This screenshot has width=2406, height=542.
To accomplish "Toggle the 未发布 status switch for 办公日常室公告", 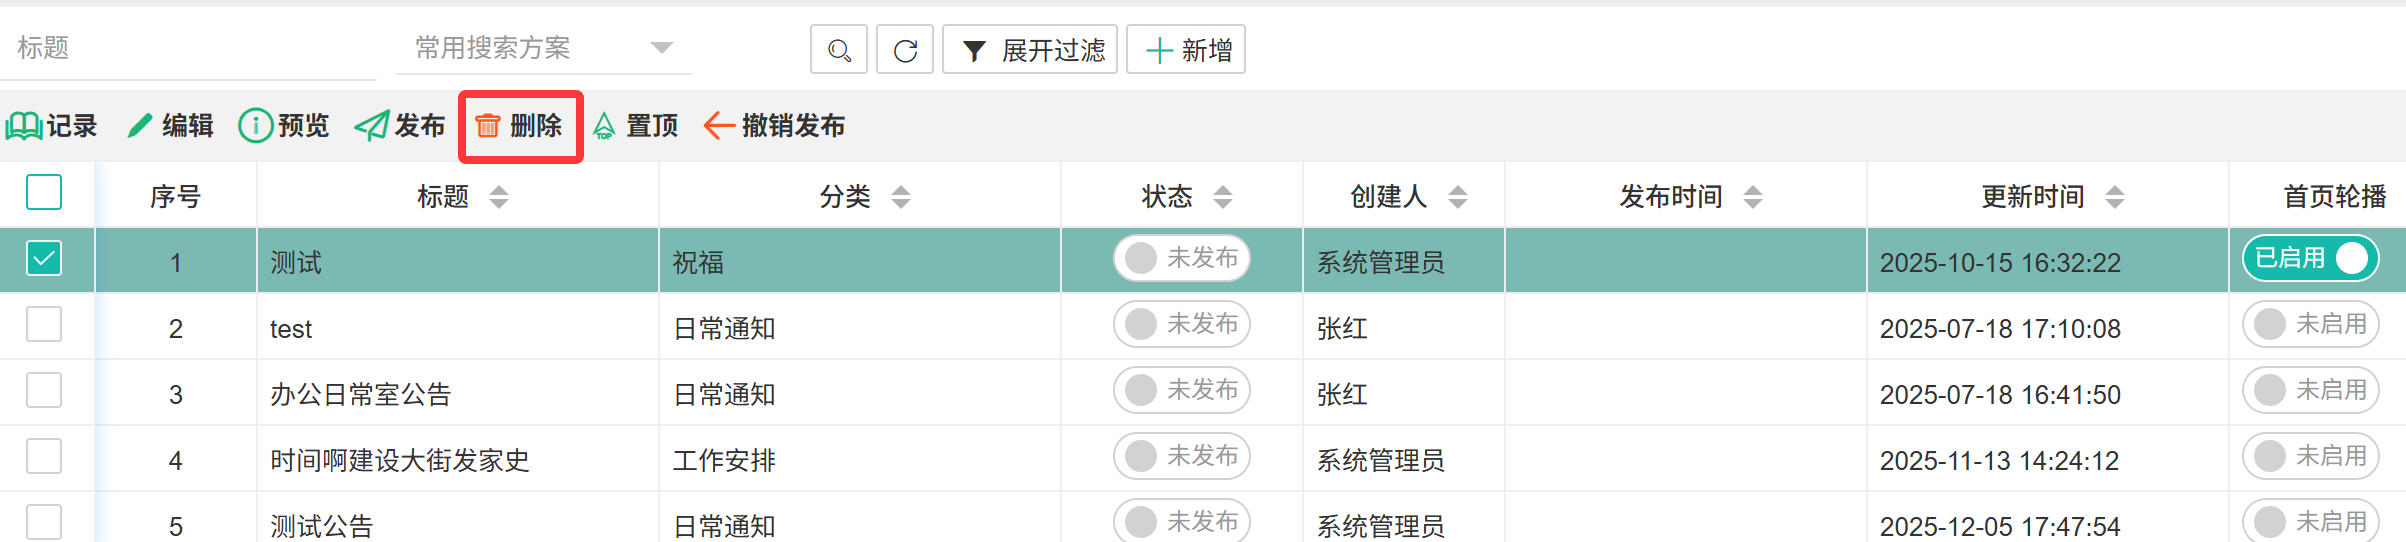I will [1182, 390].
